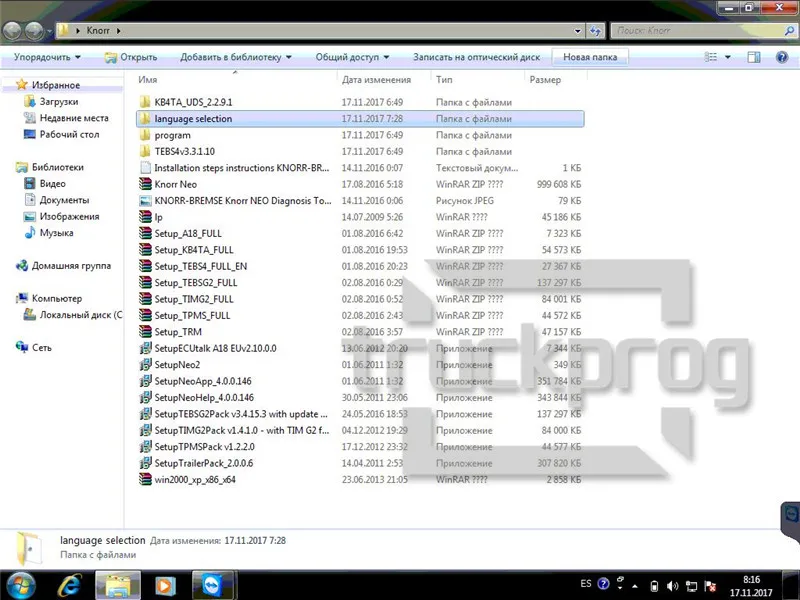The width and height of the screenshot is (800, 600).
Task: Open the Изображения library
Action: (69, 216)
